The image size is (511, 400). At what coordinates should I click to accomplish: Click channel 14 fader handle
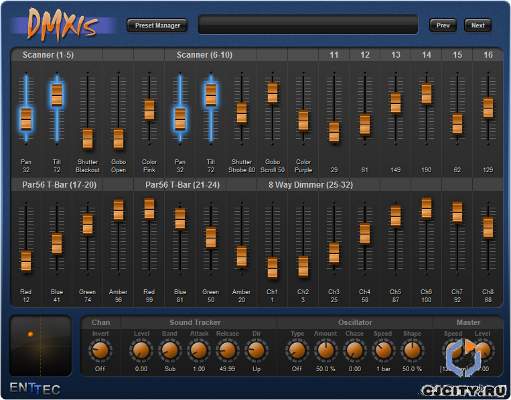(x=426, y=94)
